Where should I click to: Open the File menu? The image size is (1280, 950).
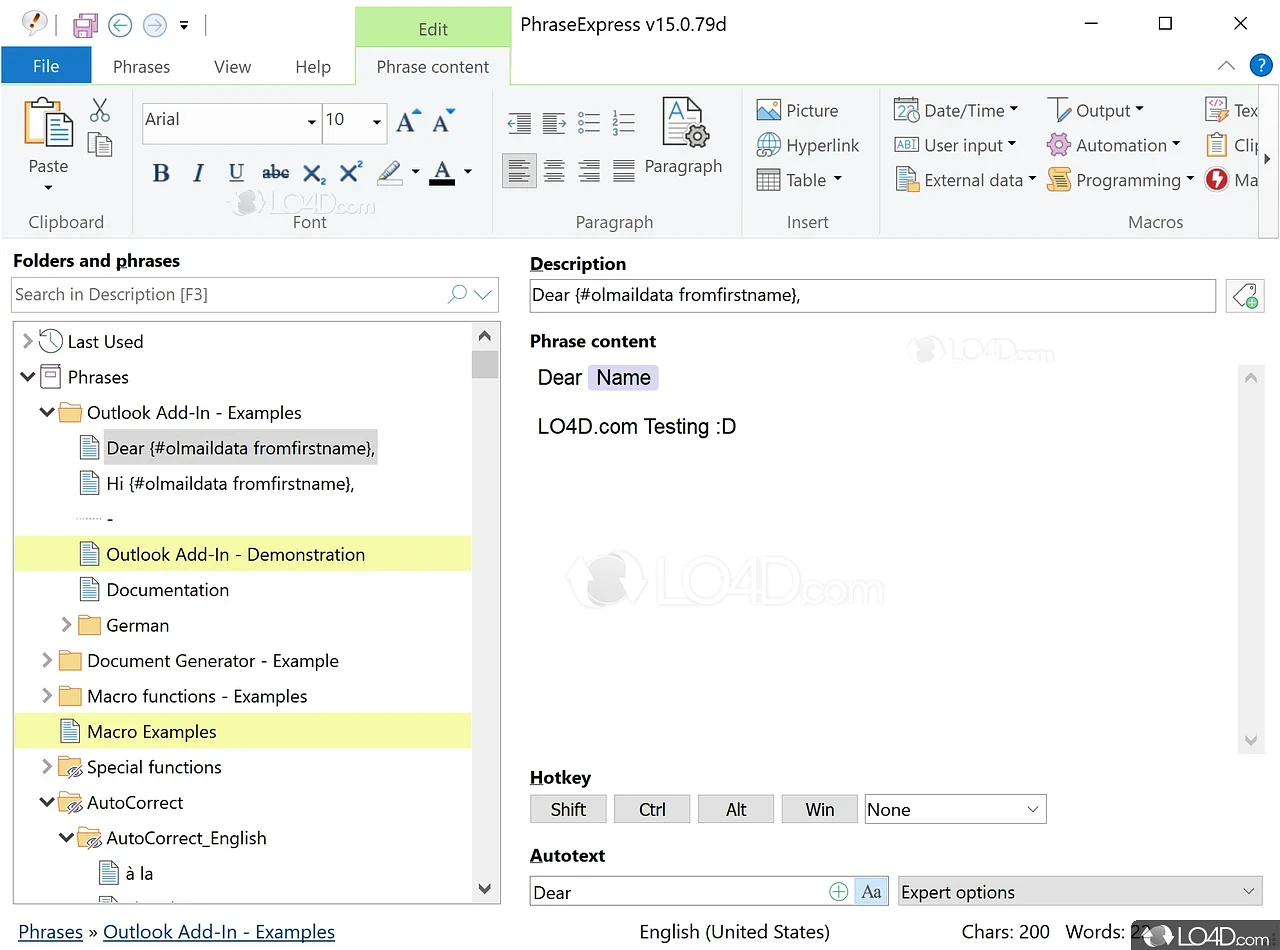[x=46, y=66]
